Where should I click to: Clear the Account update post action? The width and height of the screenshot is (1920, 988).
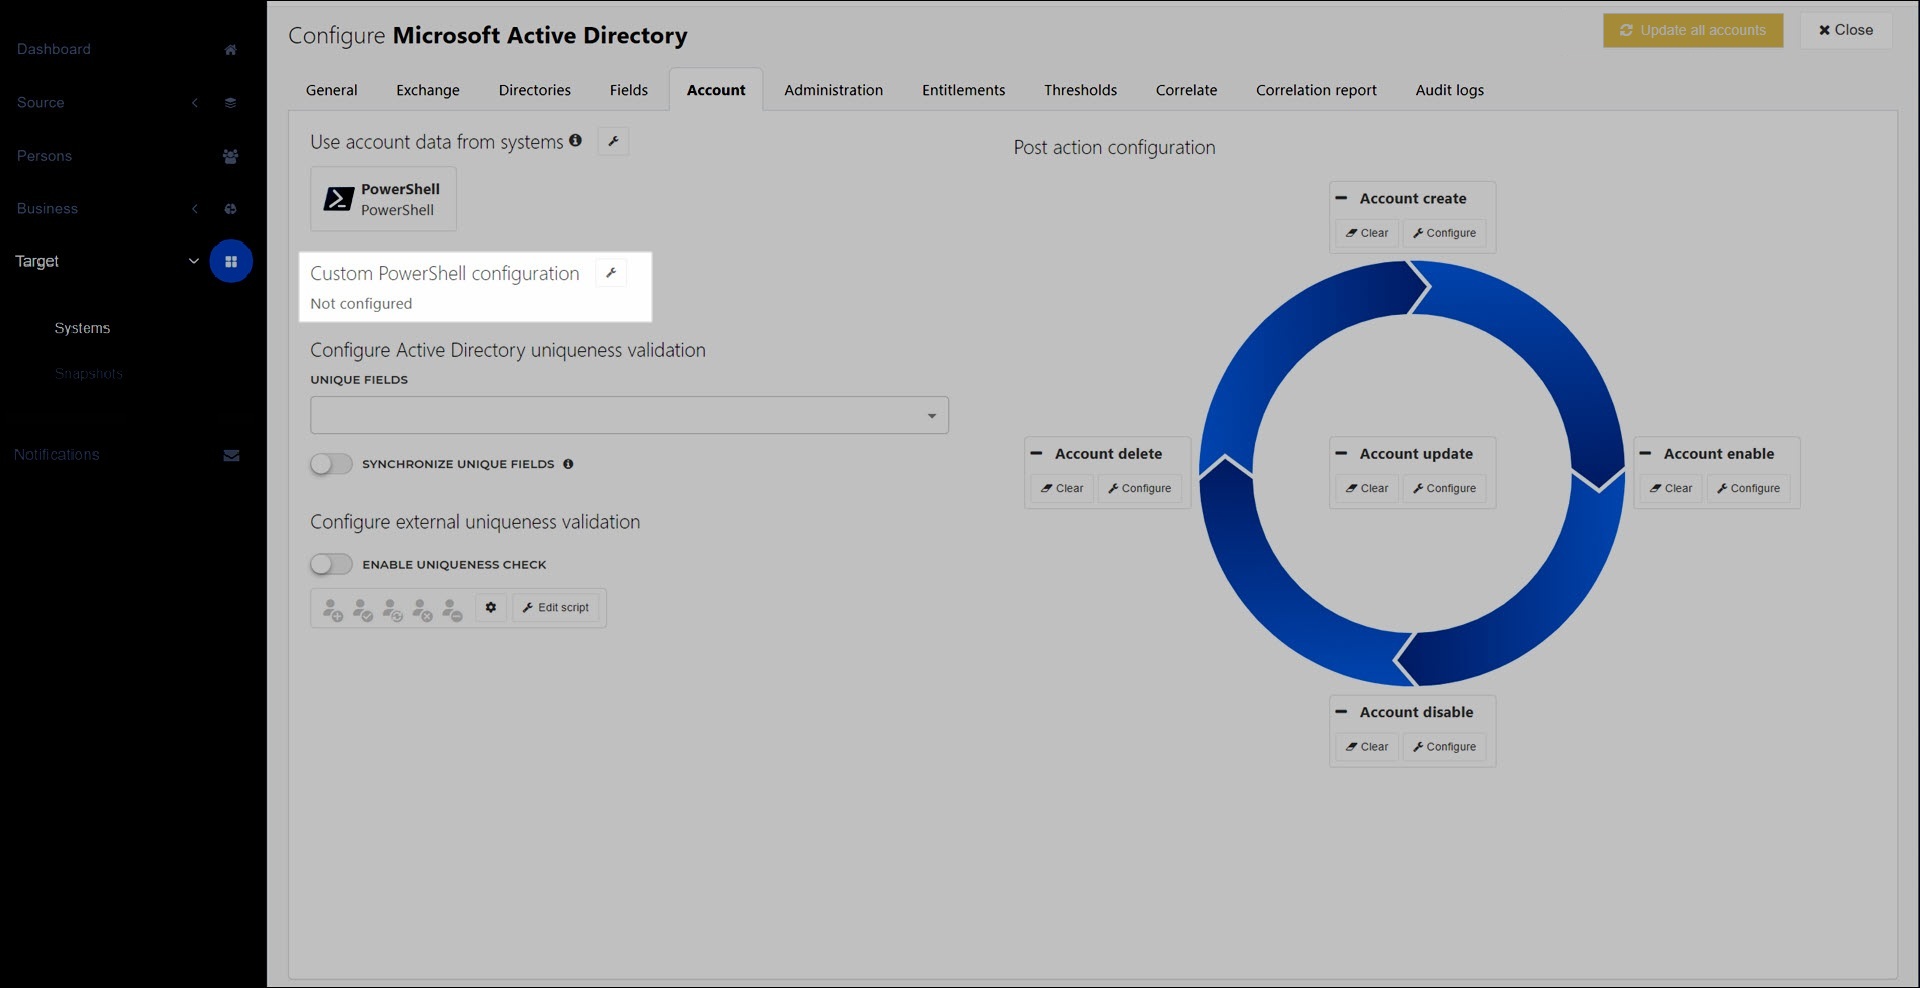(x=1367, y=488)
